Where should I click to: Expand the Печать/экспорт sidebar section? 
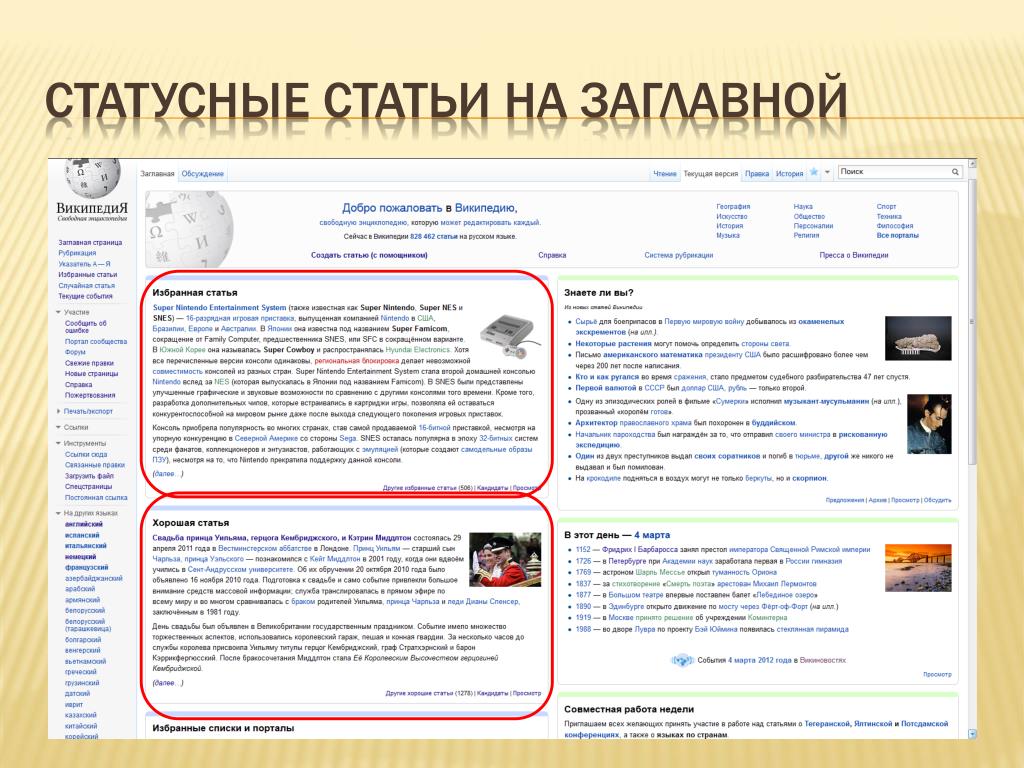pos(59,411)
